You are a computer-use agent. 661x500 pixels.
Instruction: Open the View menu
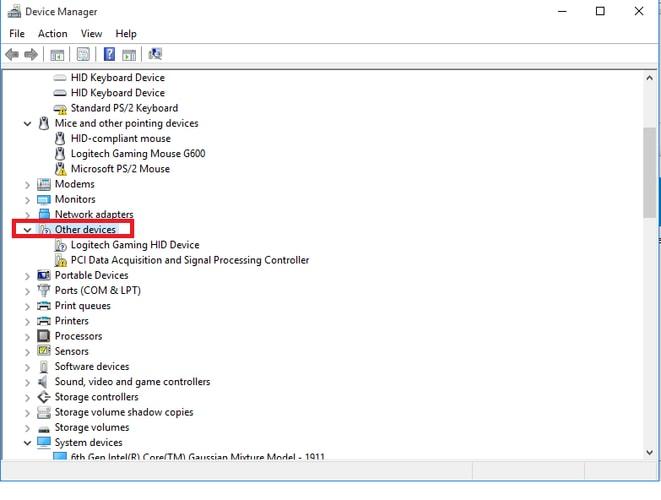click(91, 33)
